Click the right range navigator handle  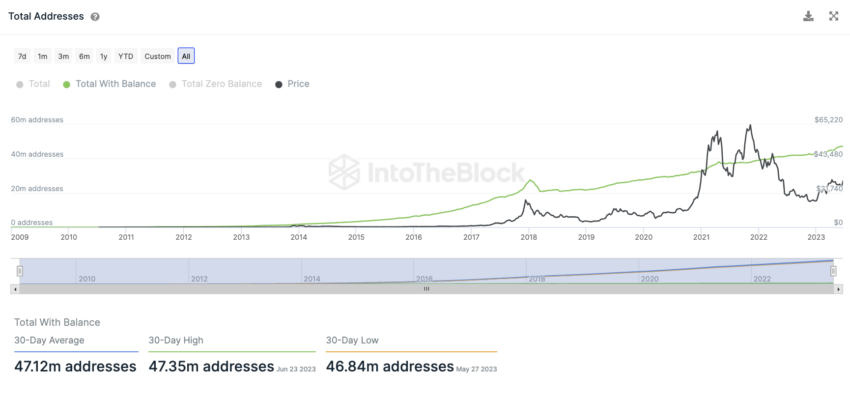click(x=834, y=271)
